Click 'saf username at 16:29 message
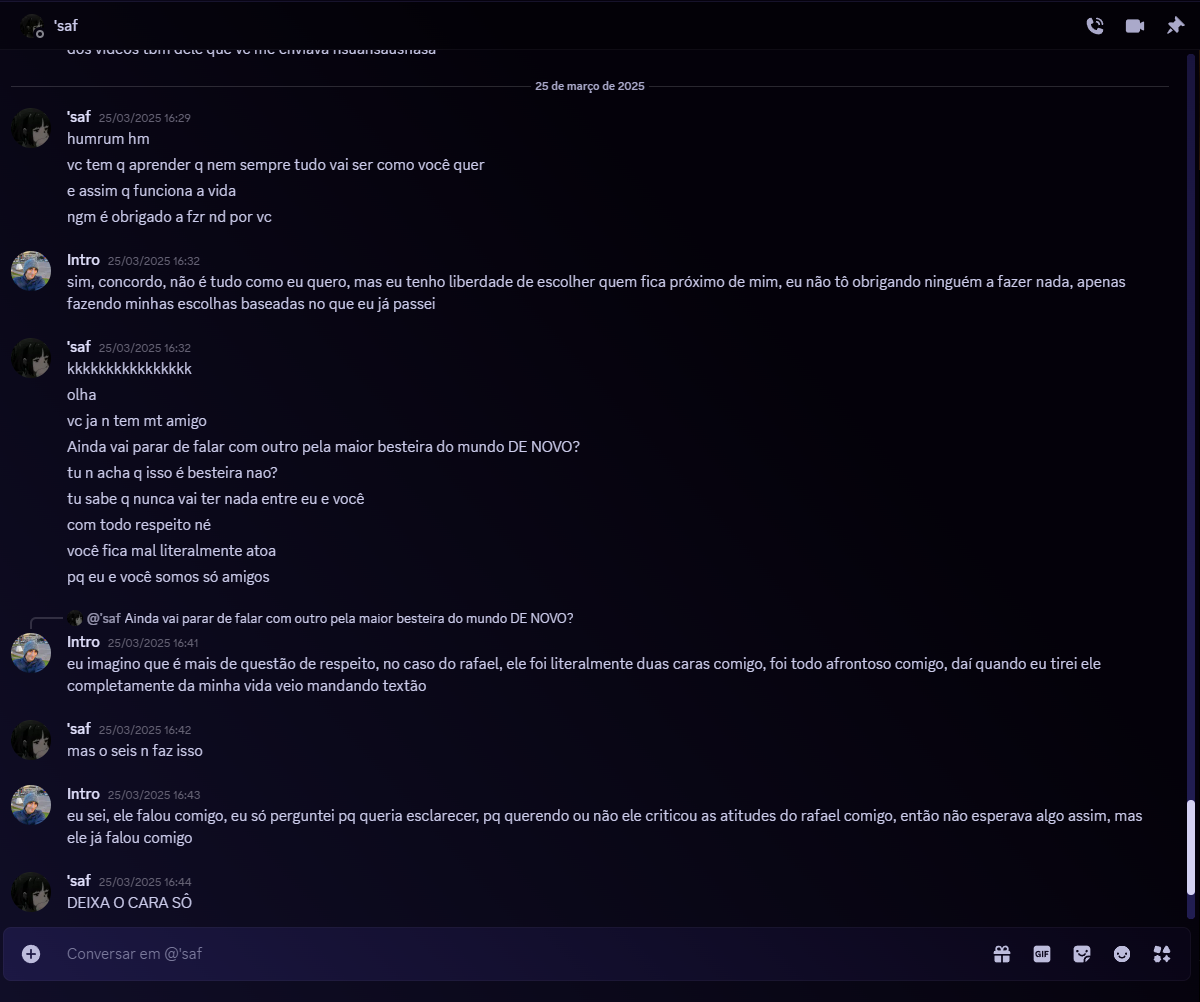The height and width of the screenshot is (1002, 1200). pyautogui.click(x=79, y=117)
